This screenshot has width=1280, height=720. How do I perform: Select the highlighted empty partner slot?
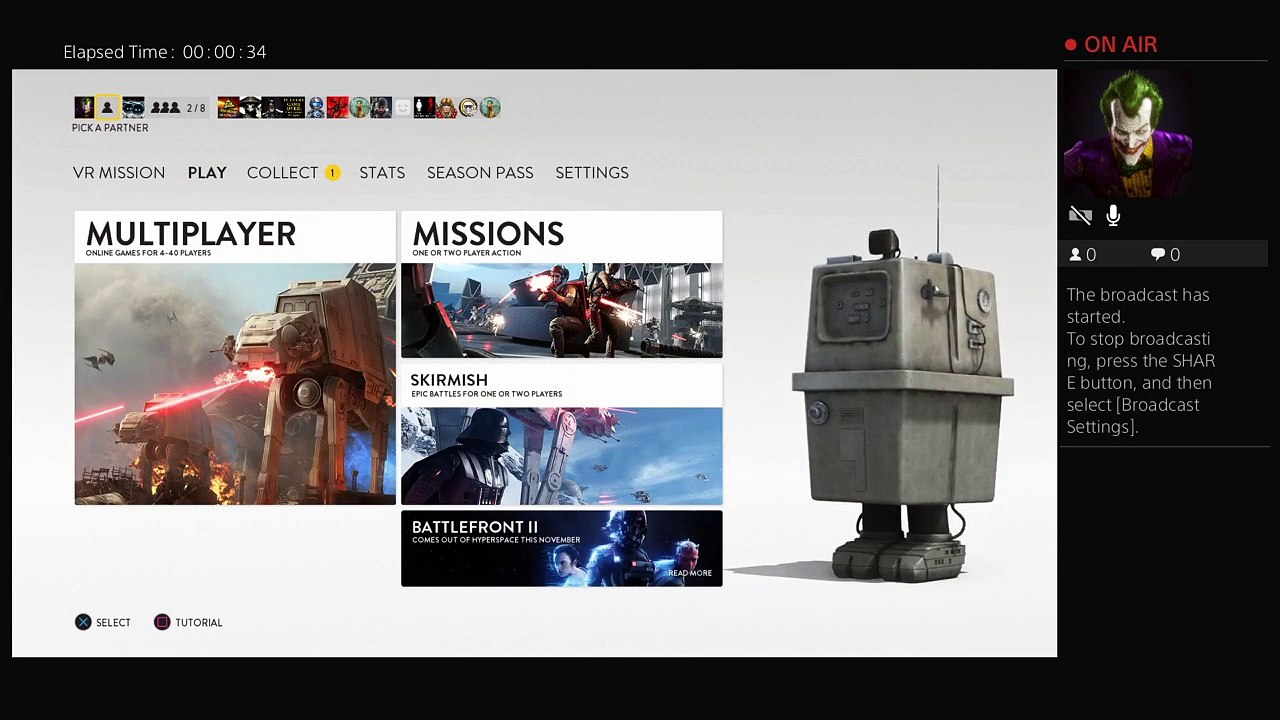click(107, 107)
